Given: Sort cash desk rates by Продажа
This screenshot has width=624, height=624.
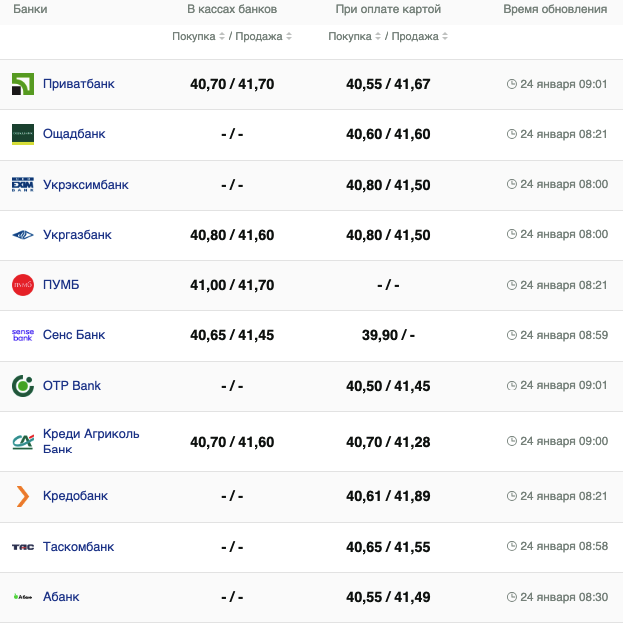Looking at the screenshot, I should coord(264,36).
